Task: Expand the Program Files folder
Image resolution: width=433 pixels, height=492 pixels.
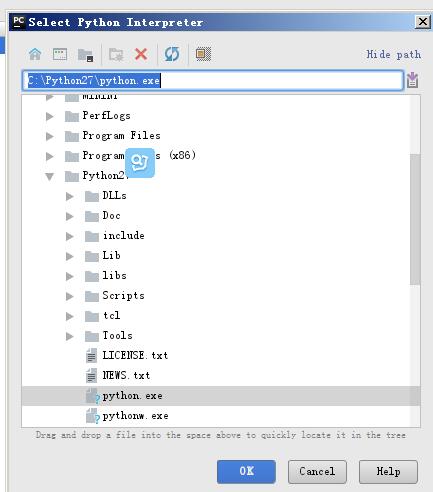Action: click(x=50, y=136)
